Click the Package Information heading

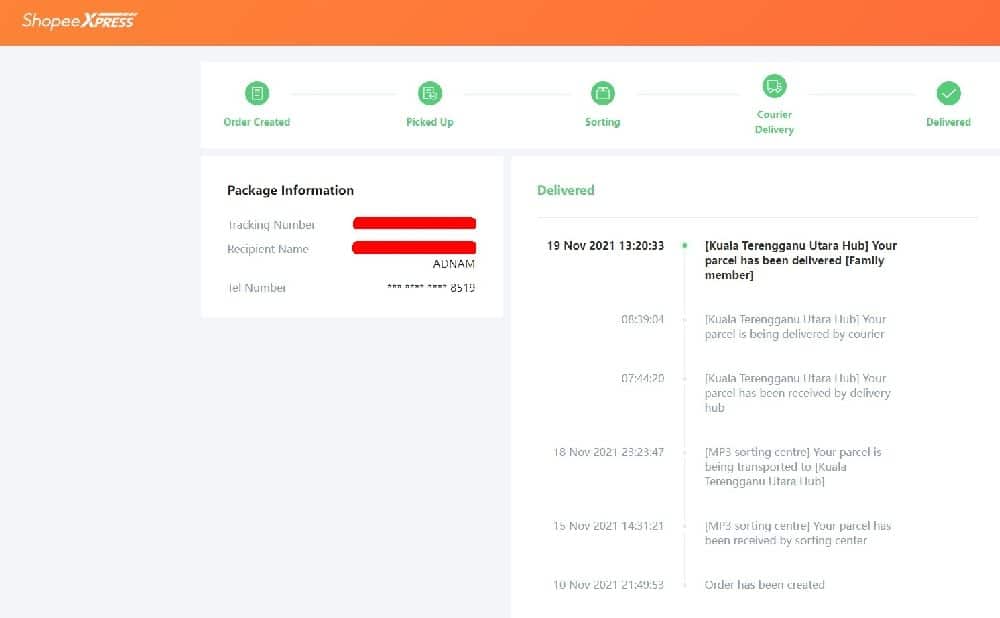290,190
